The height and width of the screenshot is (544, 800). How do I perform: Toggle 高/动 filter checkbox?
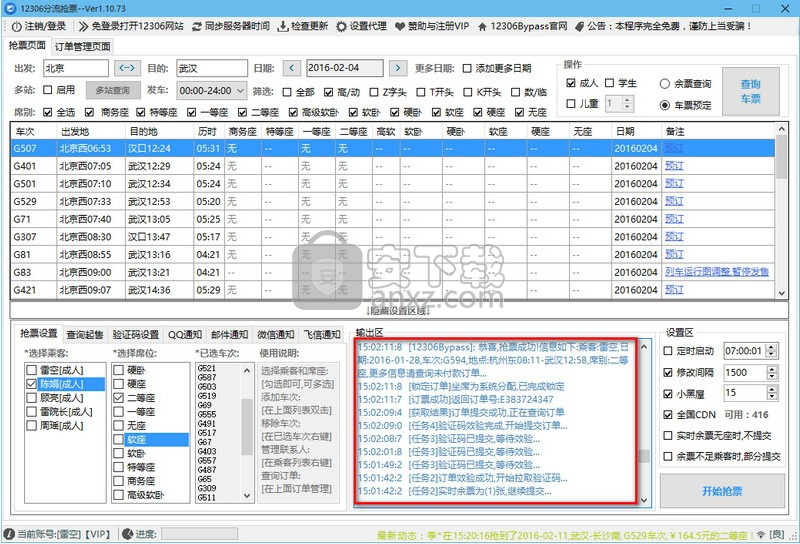[329, 92]
